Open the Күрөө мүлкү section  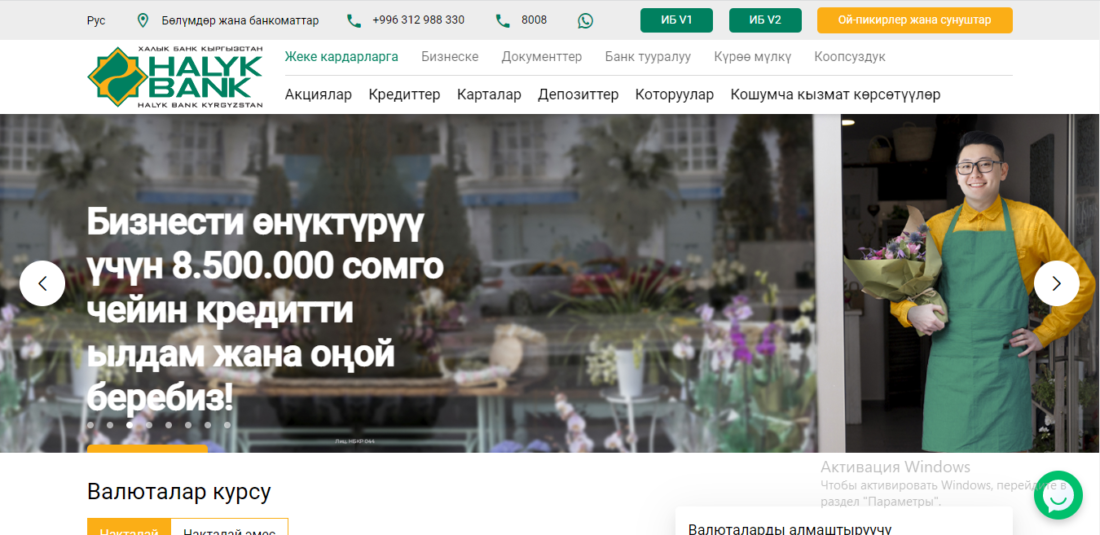[752, 57]
